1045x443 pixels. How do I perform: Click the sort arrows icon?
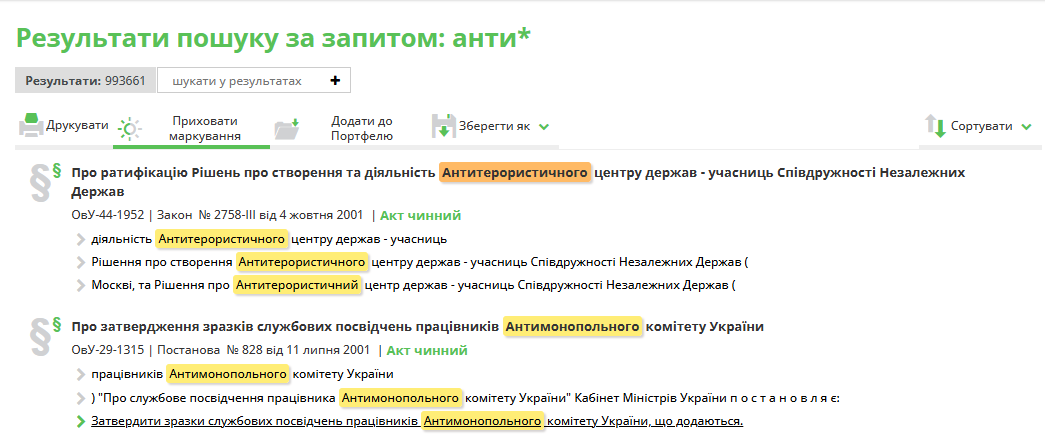[935, 127]
